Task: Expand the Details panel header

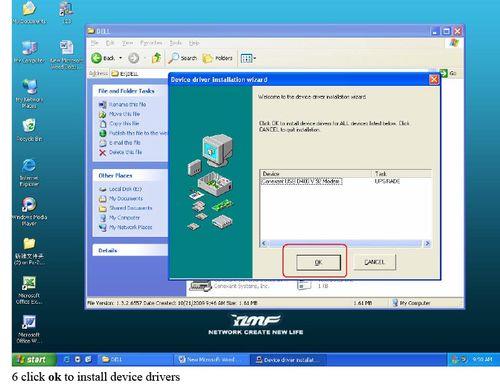Action: point(130,250)
